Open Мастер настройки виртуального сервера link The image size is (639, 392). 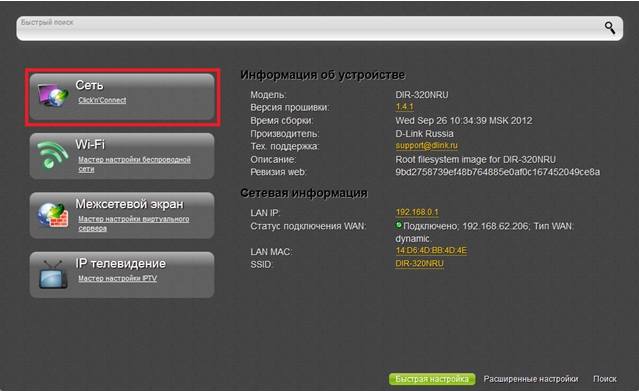coord(134,224)
